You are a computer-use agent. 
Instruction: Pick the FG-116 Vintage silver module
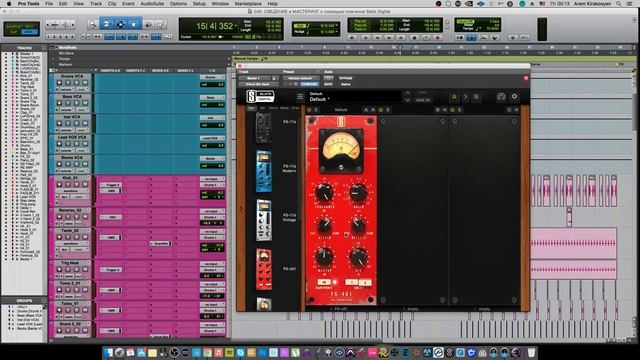[264, 220]
